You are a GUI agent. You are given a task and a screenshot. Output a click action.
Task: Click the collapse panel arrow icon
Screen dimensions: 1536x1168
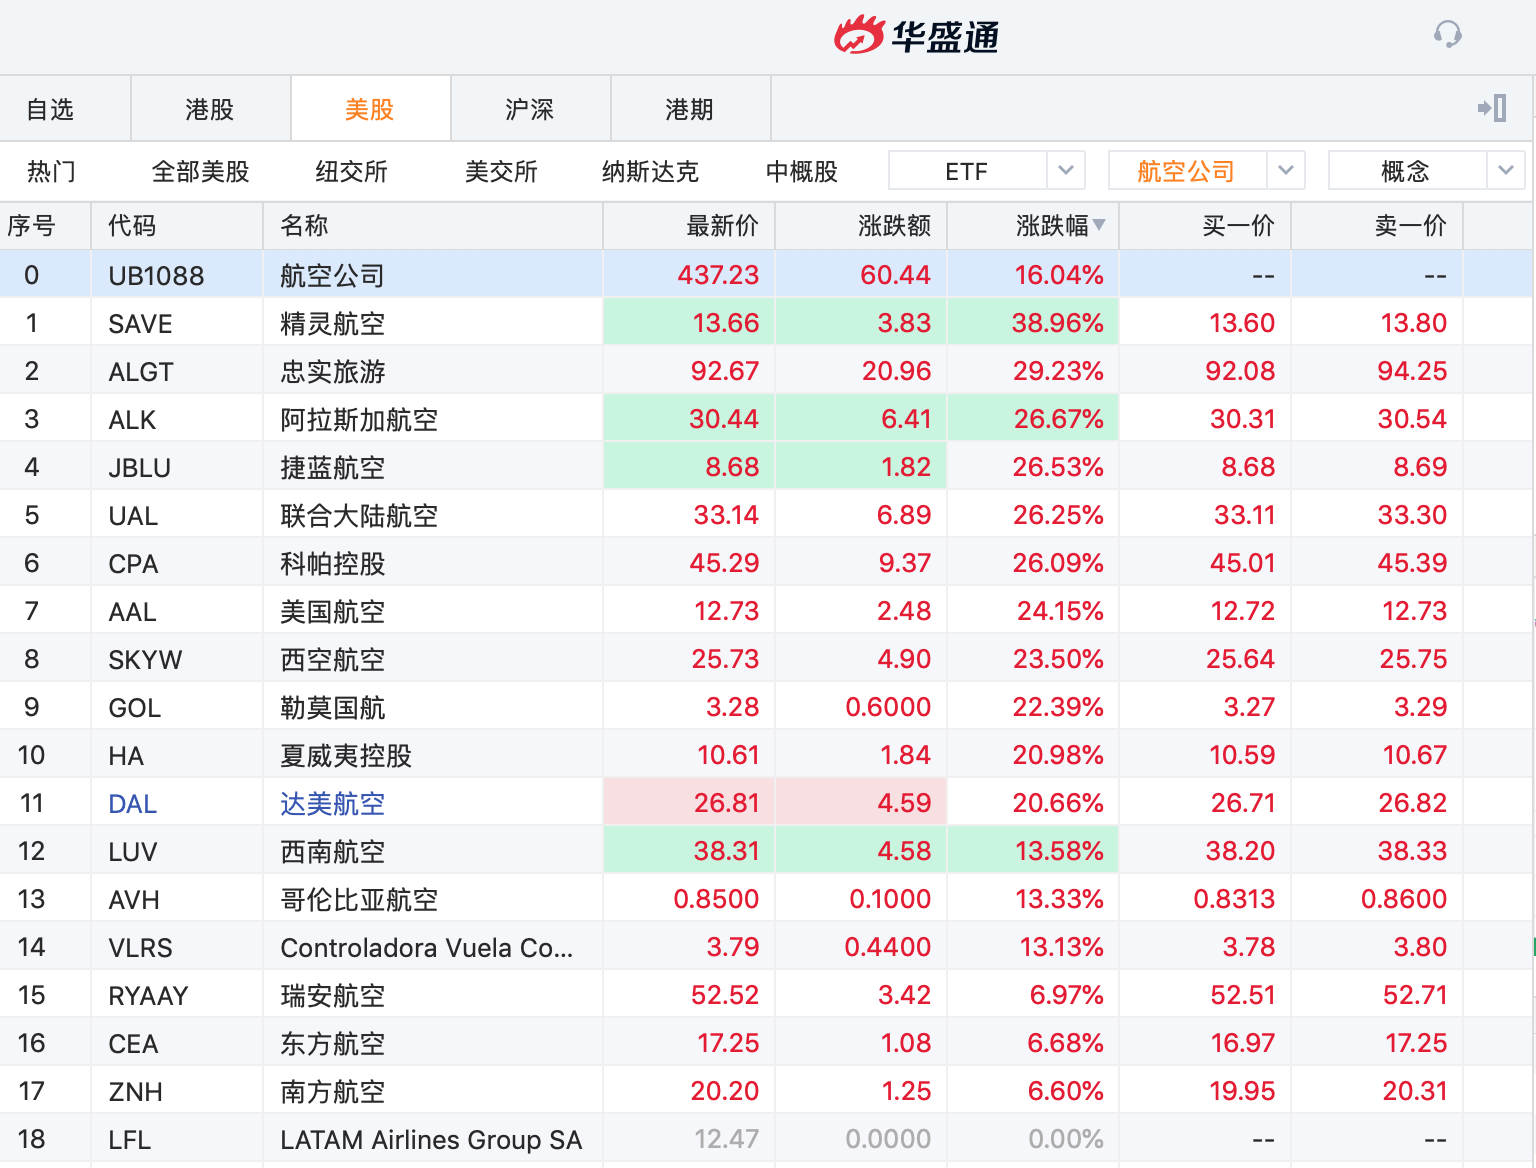[x=1492, y=108]
